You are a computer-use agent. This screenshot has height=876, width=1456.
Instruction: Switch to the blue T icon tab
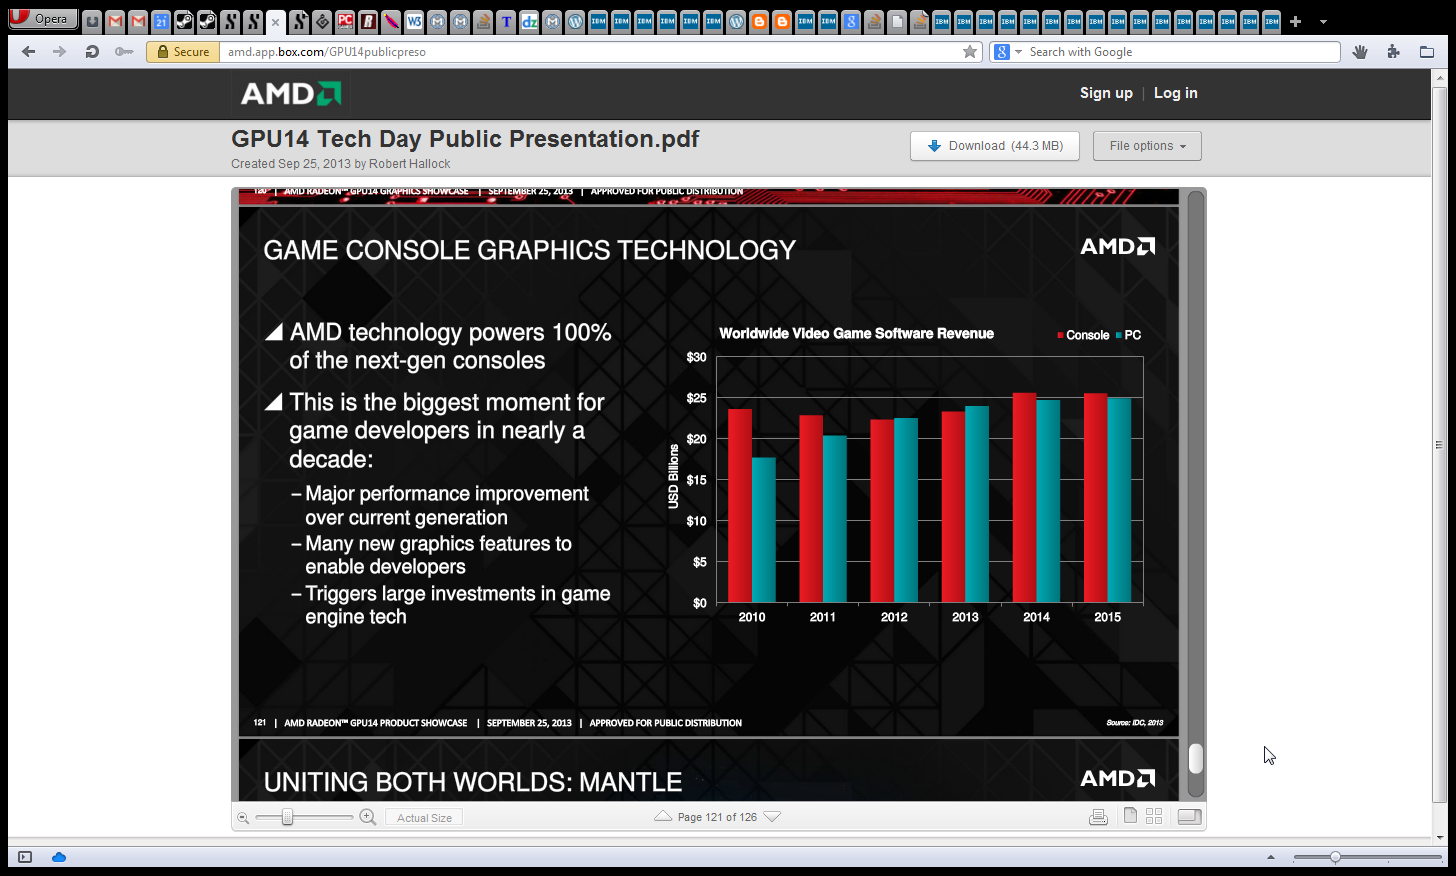pyautogui.click(x=506, y=21)
